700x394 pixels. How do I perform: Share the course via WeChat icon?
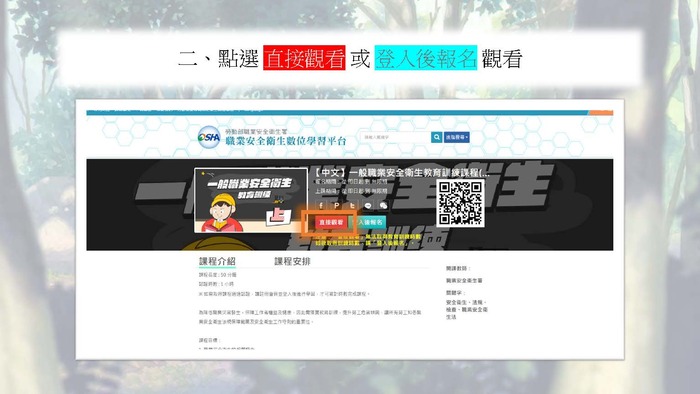click(x=383, y=205)
